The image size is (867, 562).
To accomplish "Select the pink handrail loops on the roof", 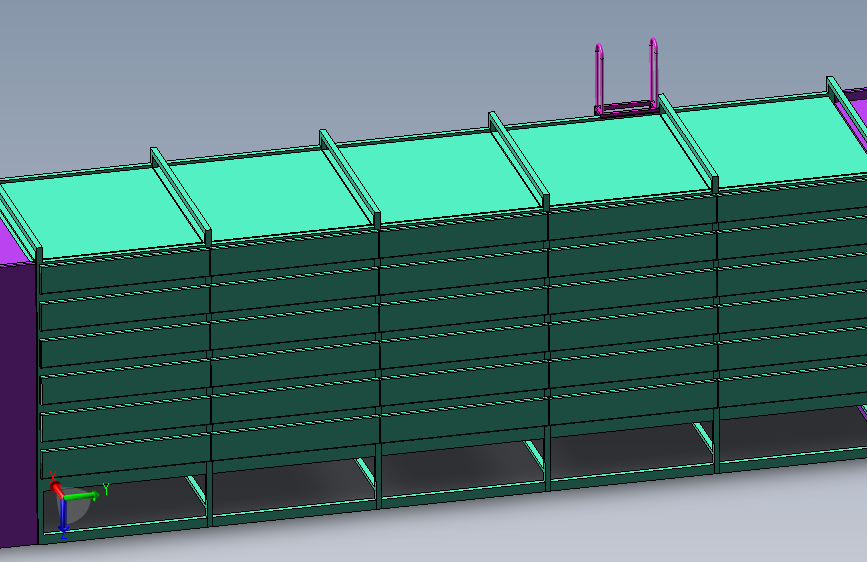I will click(626, 76).
